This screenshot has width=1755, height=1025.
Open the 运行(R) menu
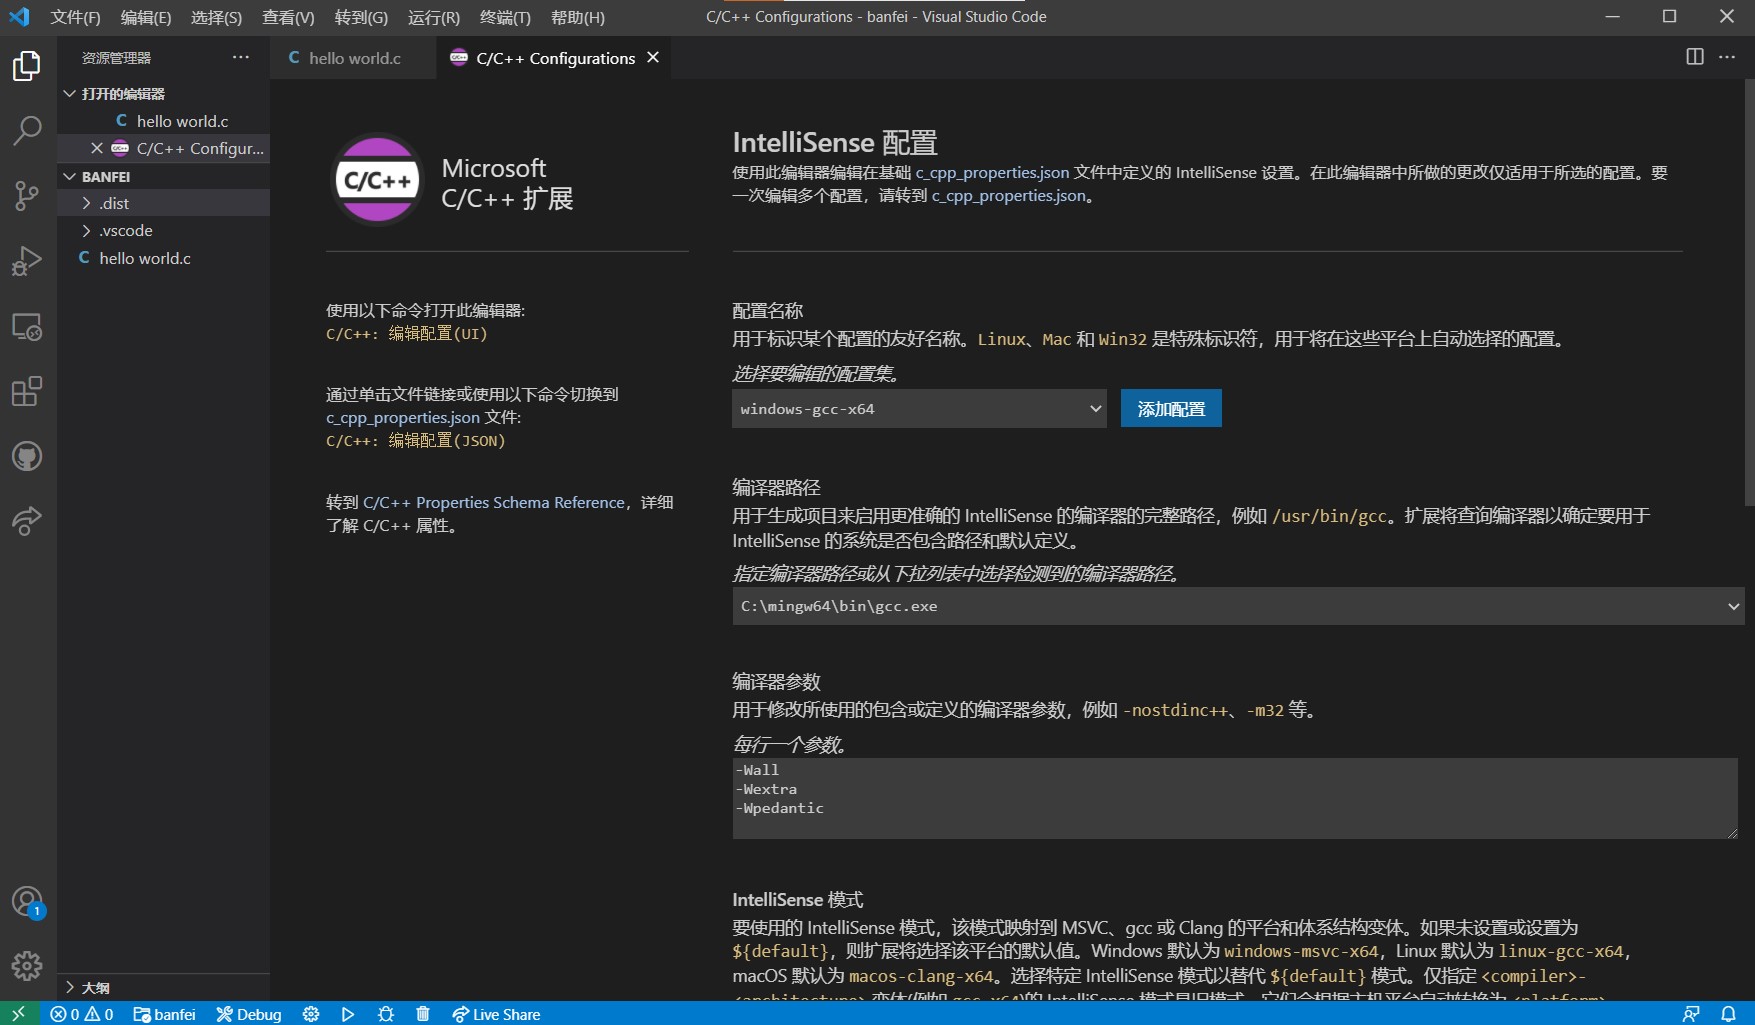point(434,17)
